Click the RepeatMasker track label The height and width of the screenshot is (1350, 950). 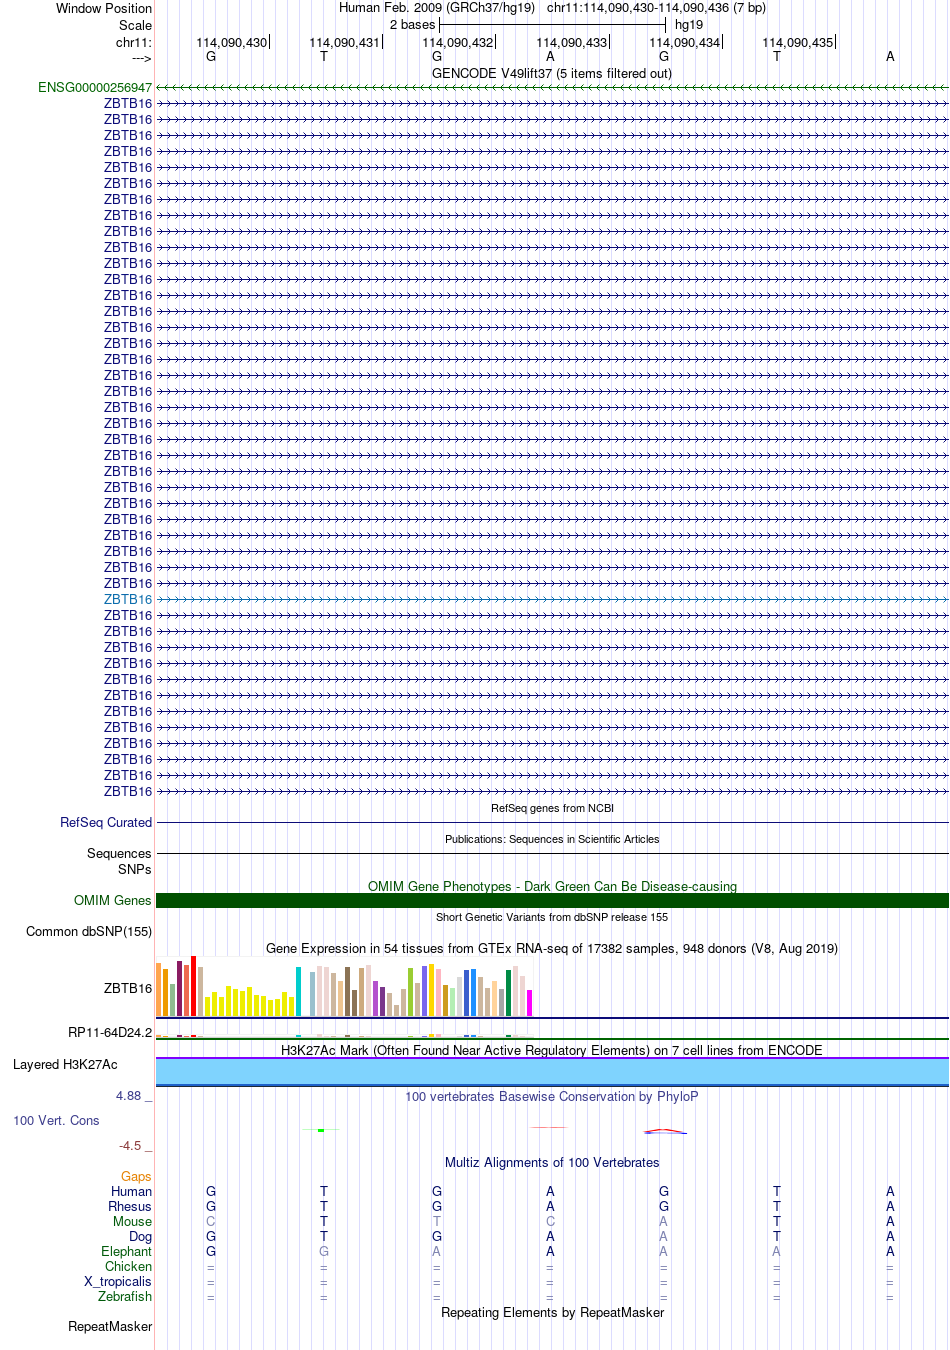[x=110, y=1327]
